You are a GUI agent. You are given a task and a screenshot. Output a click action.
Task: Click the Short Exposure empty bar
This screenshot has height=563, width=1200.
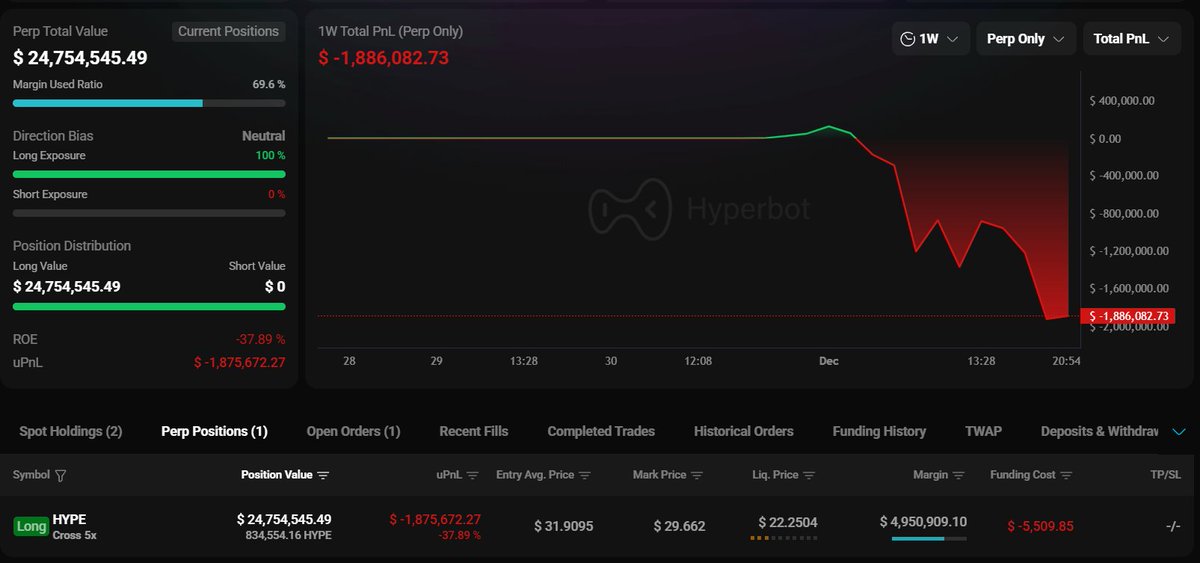[149, 213]
